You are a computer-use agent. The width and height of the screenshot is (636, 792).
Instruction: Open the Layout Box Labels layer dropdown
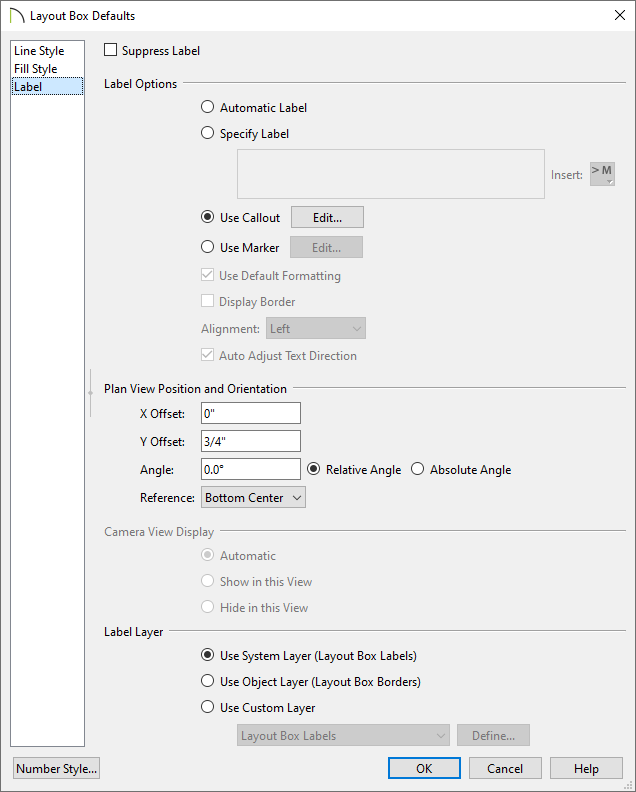pos(343,735)
